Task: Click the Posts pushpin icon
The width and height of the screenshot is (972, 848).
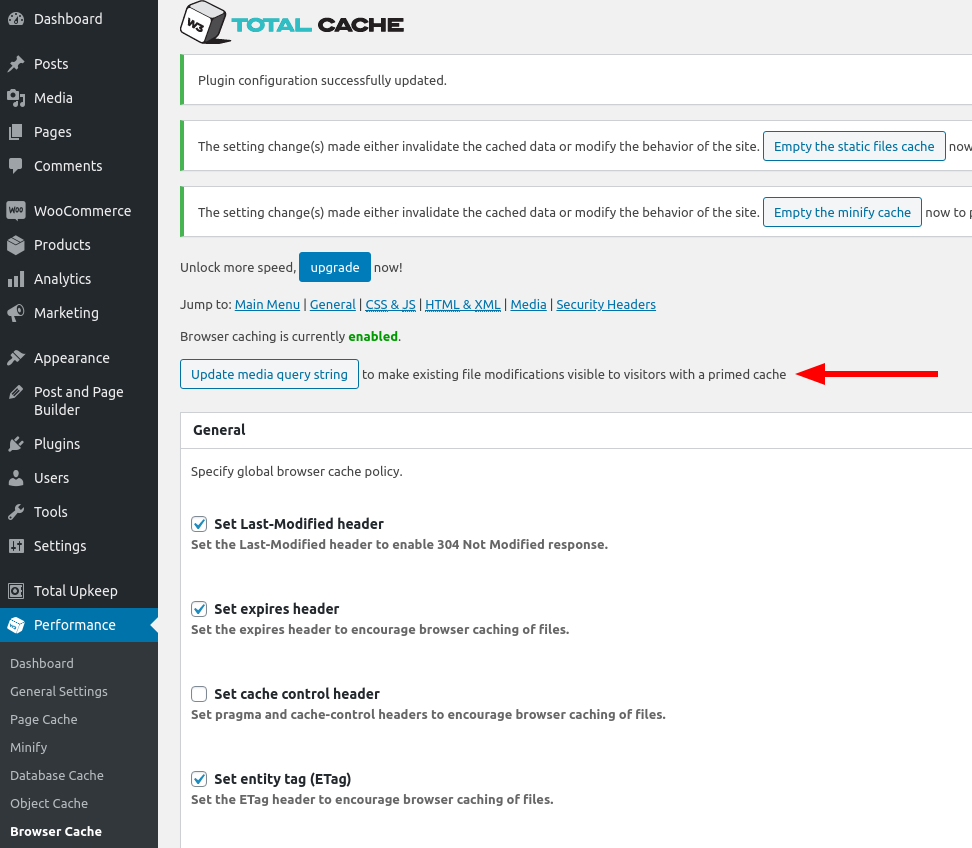Action: (16, 64)
